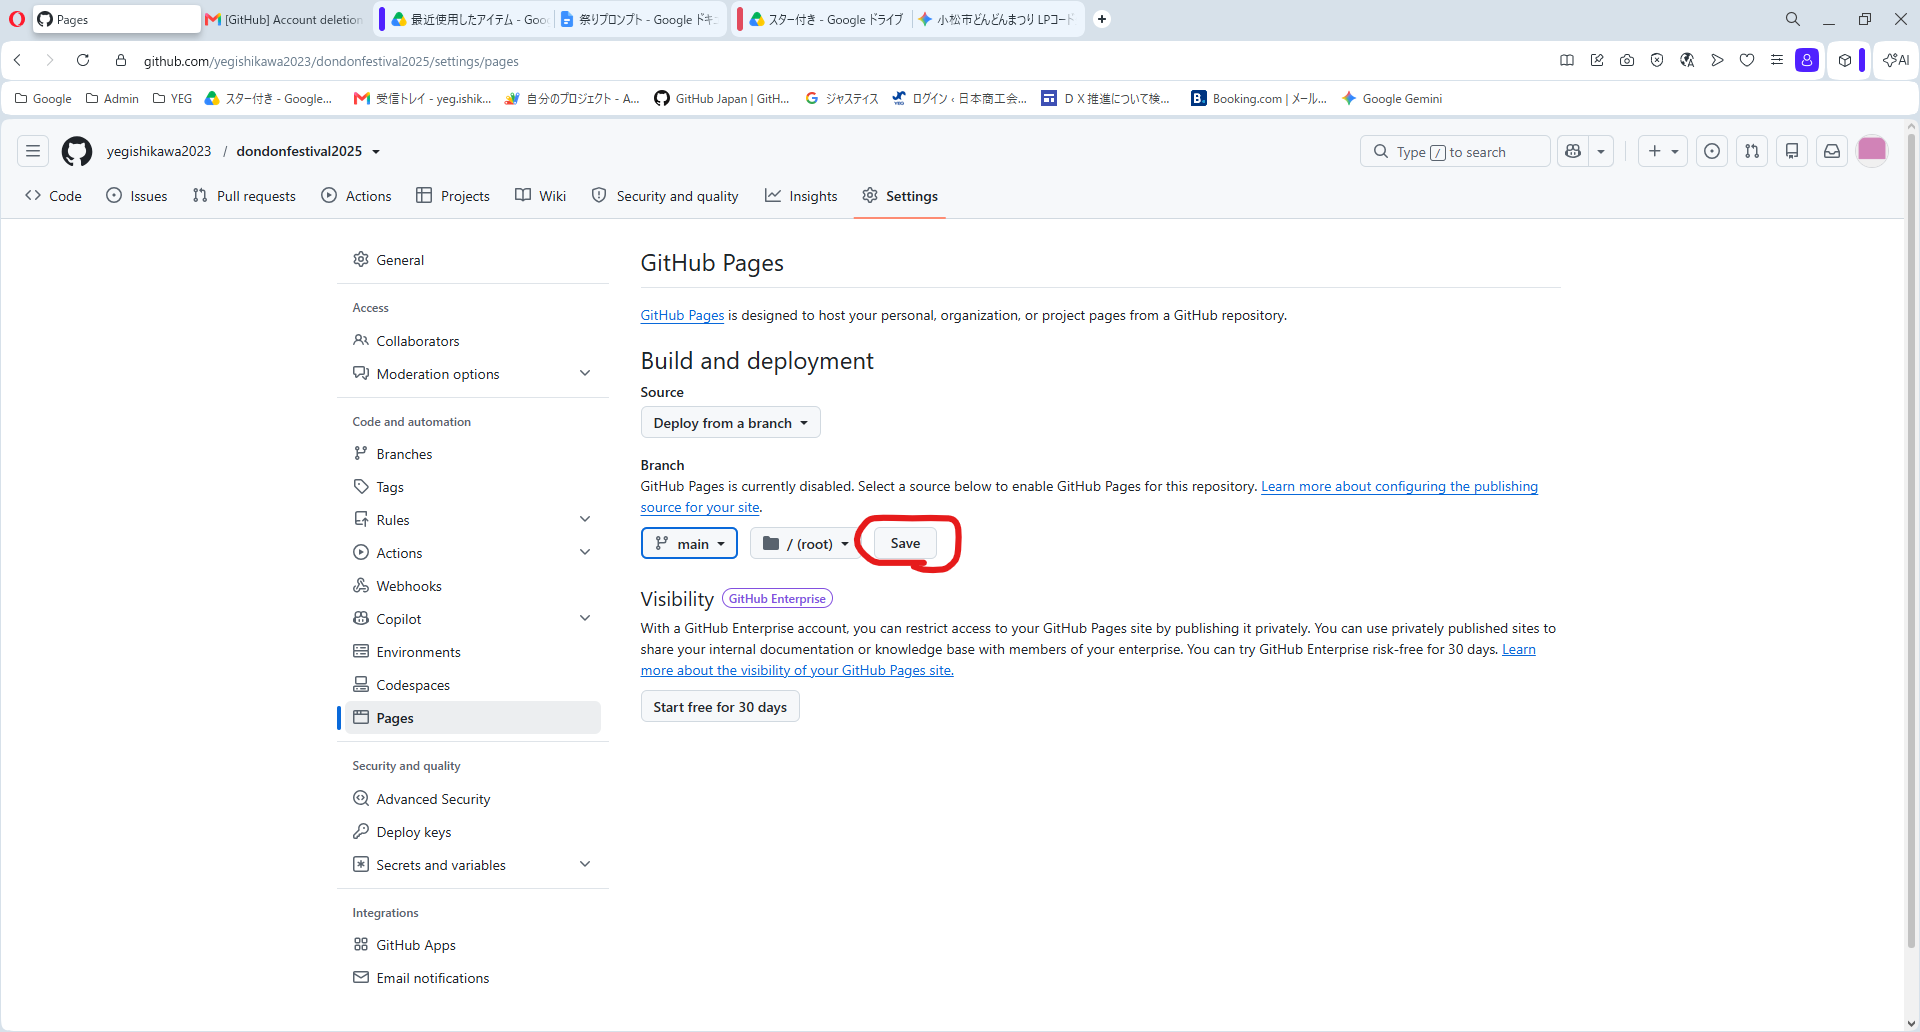Open GitHub Apps settings
Image resolution: width=1920 pixels, height=1032 pixels.
472,945
